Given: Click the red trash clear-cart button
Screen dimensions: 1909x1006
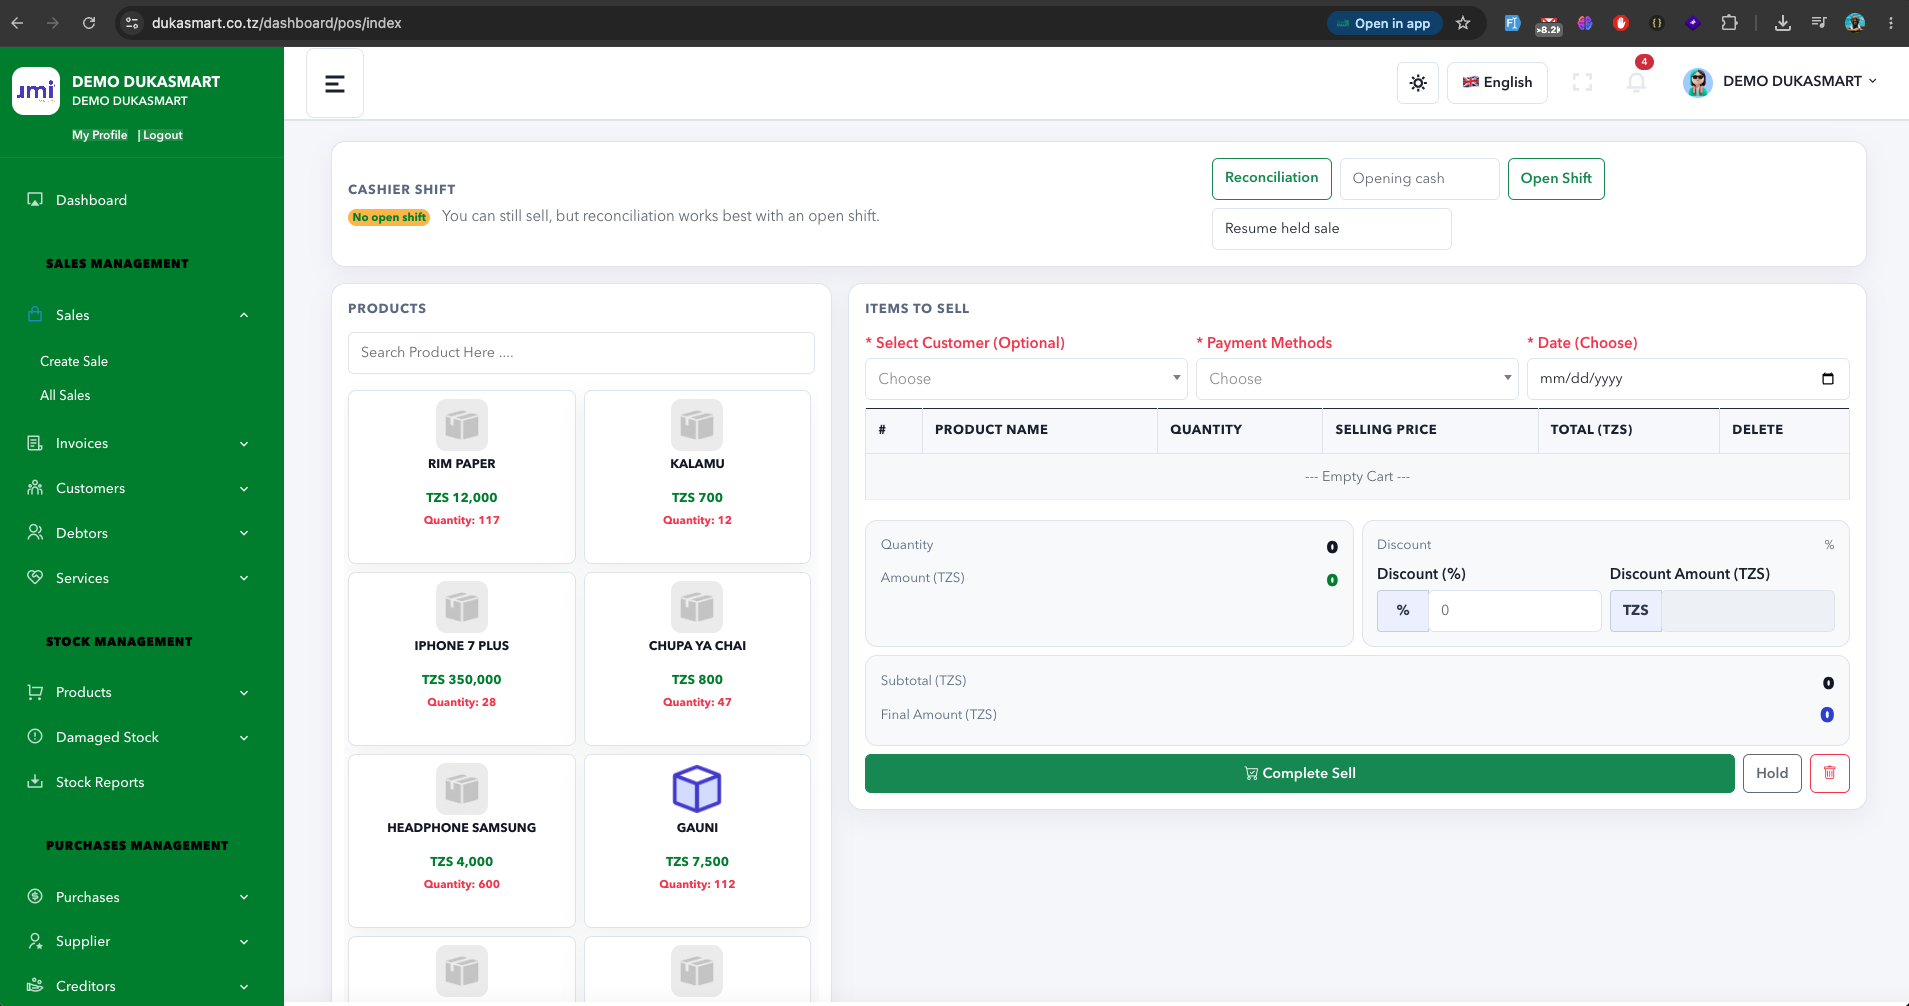Looking at the screenshot, I should point(1829,773).
